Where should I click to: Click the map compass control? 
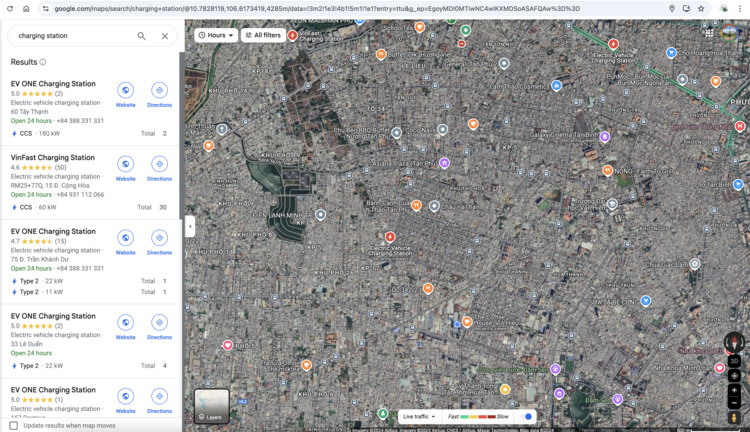pos(734,342)
